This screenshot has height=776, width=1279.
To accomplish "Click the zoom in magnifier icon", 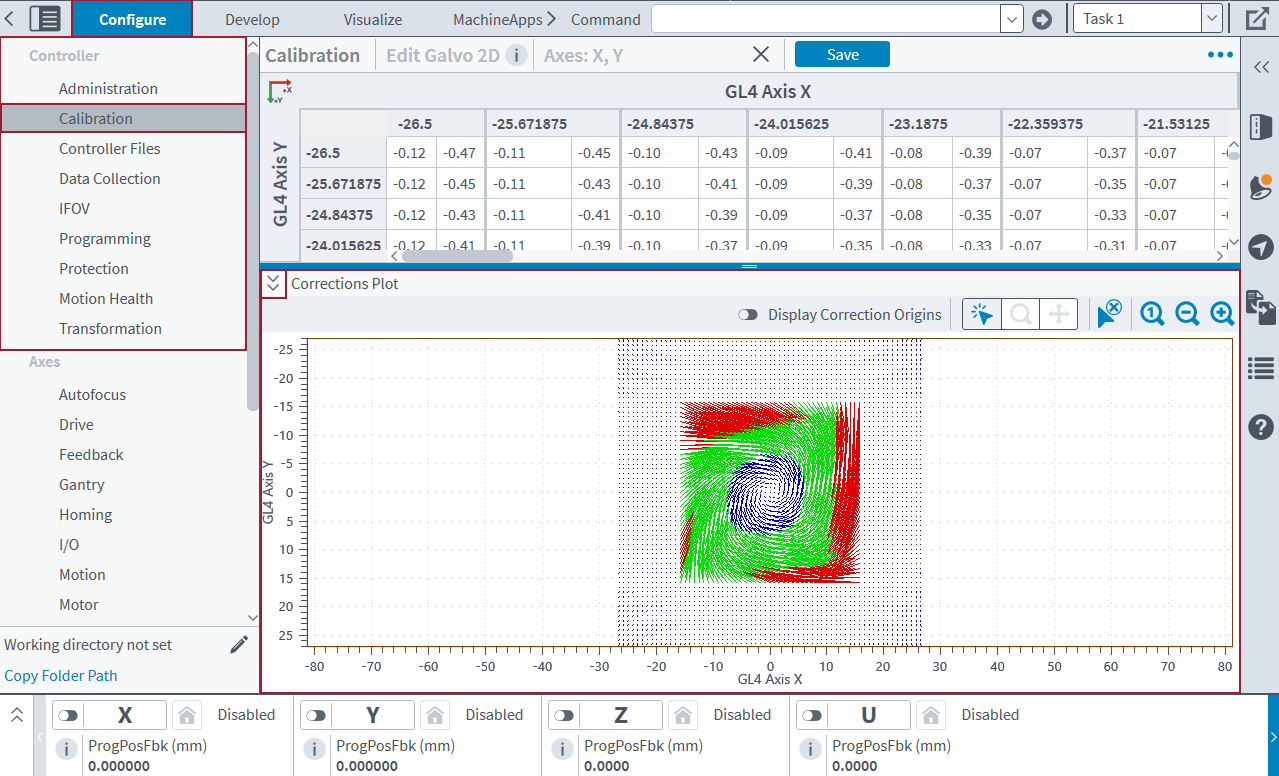I will [x=1222, y=314].
